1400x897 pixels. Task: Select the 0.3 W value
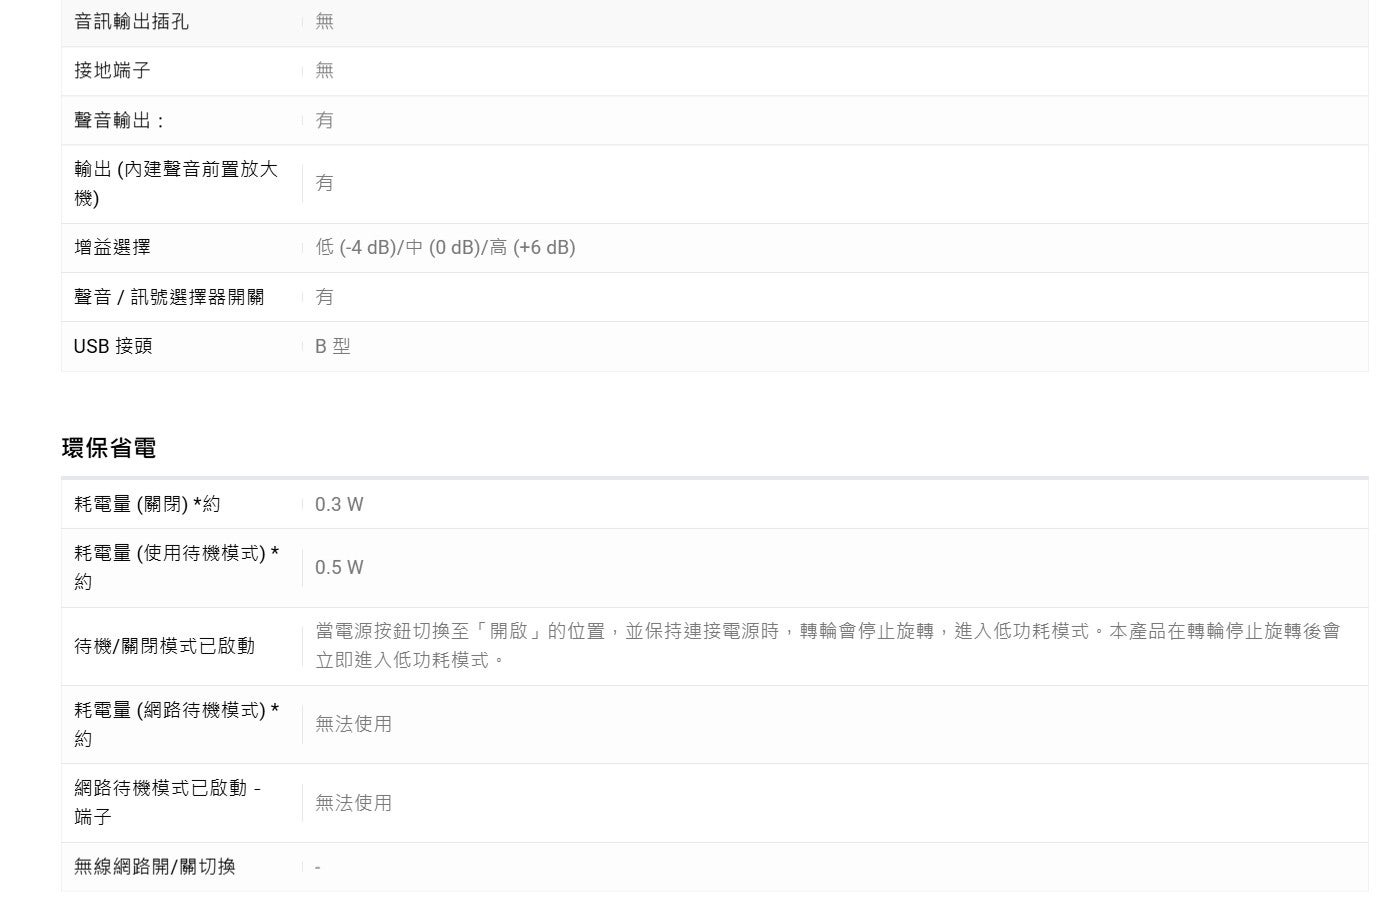click(x=339, y=504)
